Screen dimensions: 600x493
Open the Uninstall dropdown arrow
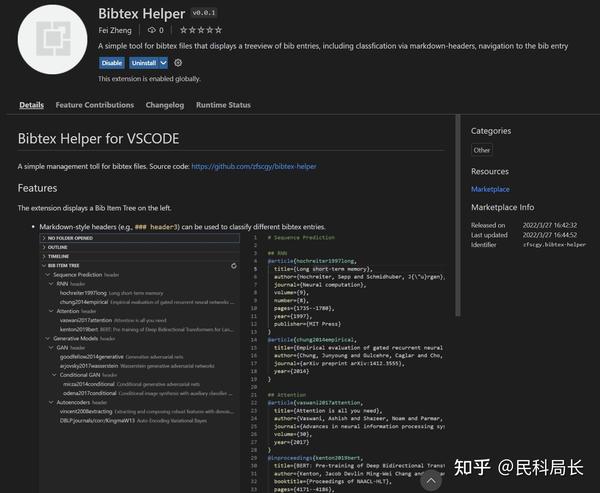[163, 63]
